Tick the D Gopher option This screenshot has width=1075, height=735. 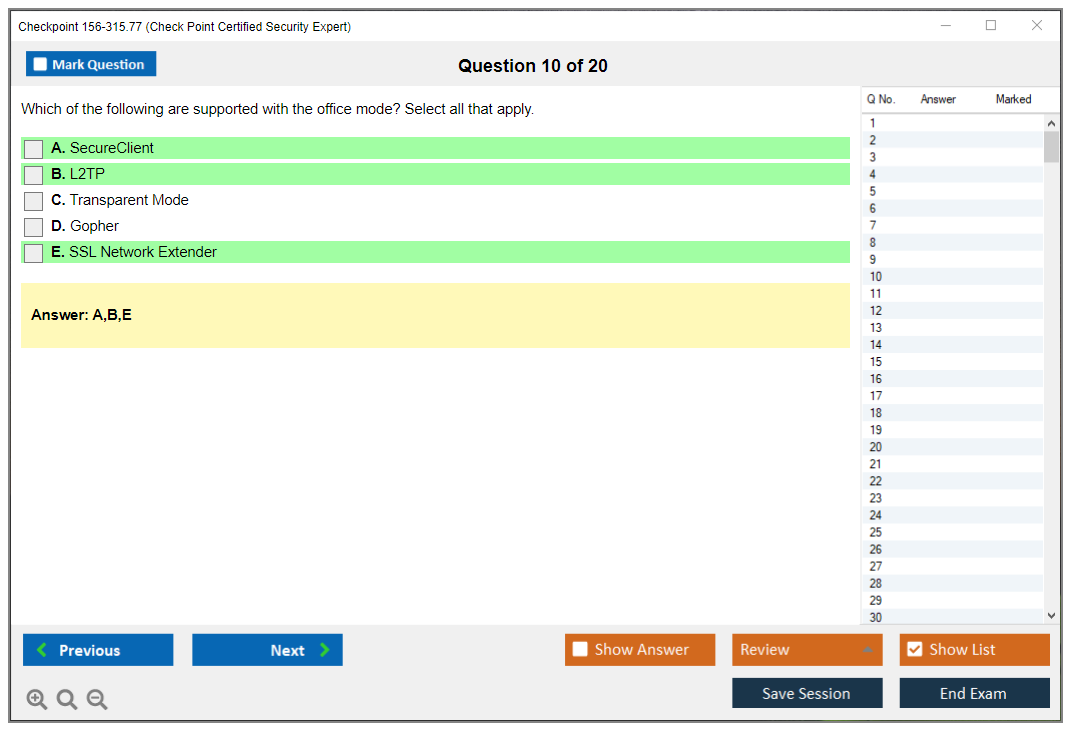[34, 227]
